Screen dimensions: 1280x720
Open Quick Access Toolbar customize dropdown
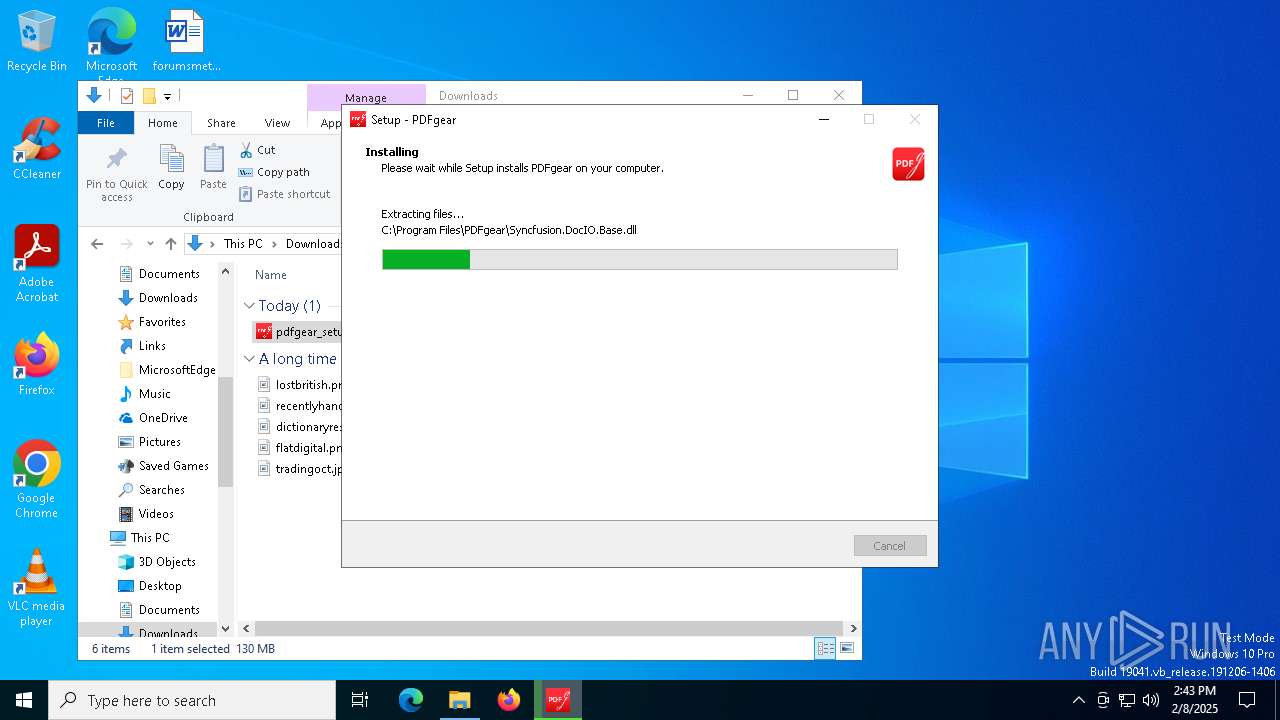[x=167, y=96]
